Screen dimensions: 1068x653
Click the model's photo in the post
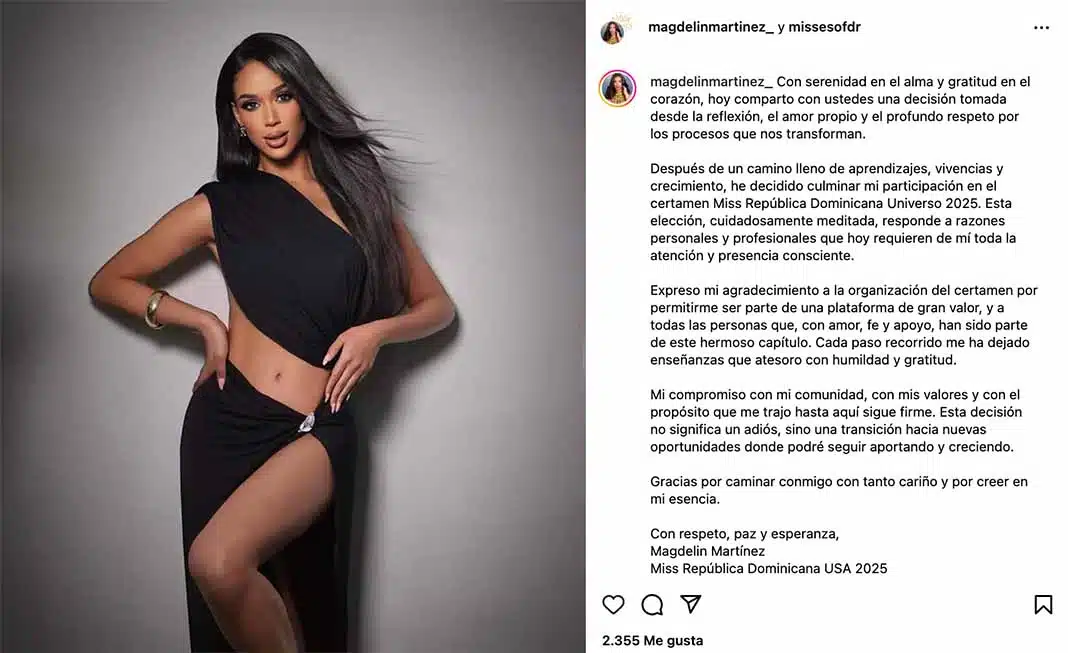(x=293, y=327)
